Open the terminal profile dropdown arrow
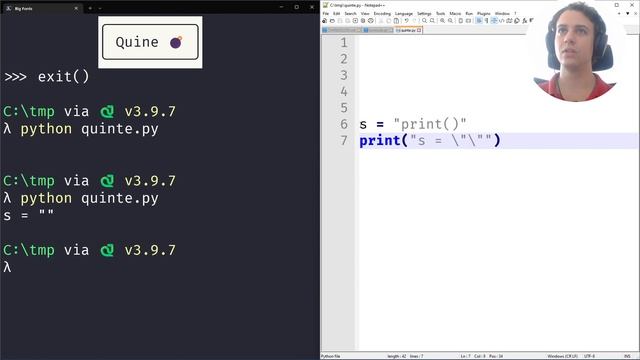640x360 pixels. click(100, 8)
